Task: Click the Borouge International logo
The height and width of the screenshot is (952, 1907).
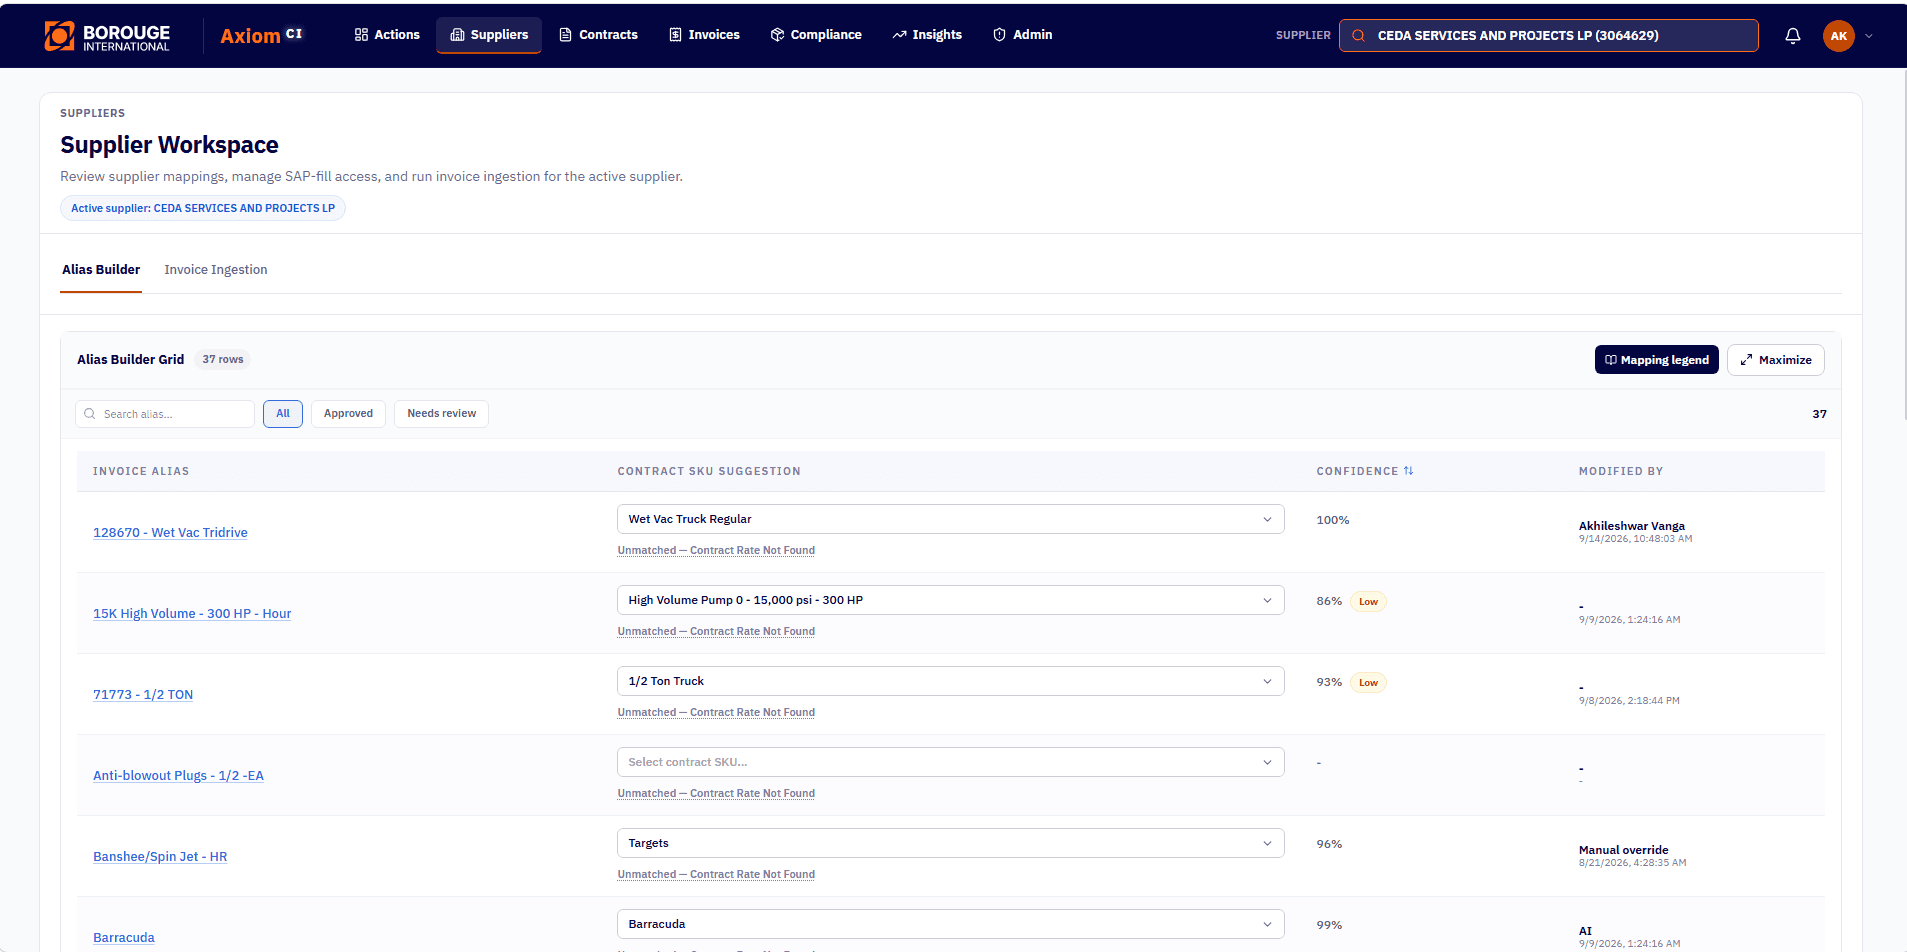Action: point(107,36)
